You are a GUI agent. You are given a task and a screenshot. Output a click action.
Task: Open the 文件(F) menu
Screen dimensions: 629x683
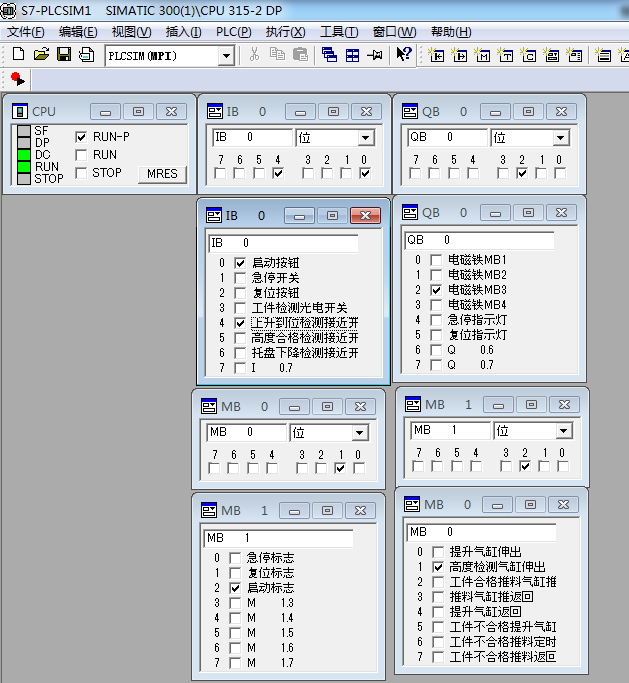26,32
